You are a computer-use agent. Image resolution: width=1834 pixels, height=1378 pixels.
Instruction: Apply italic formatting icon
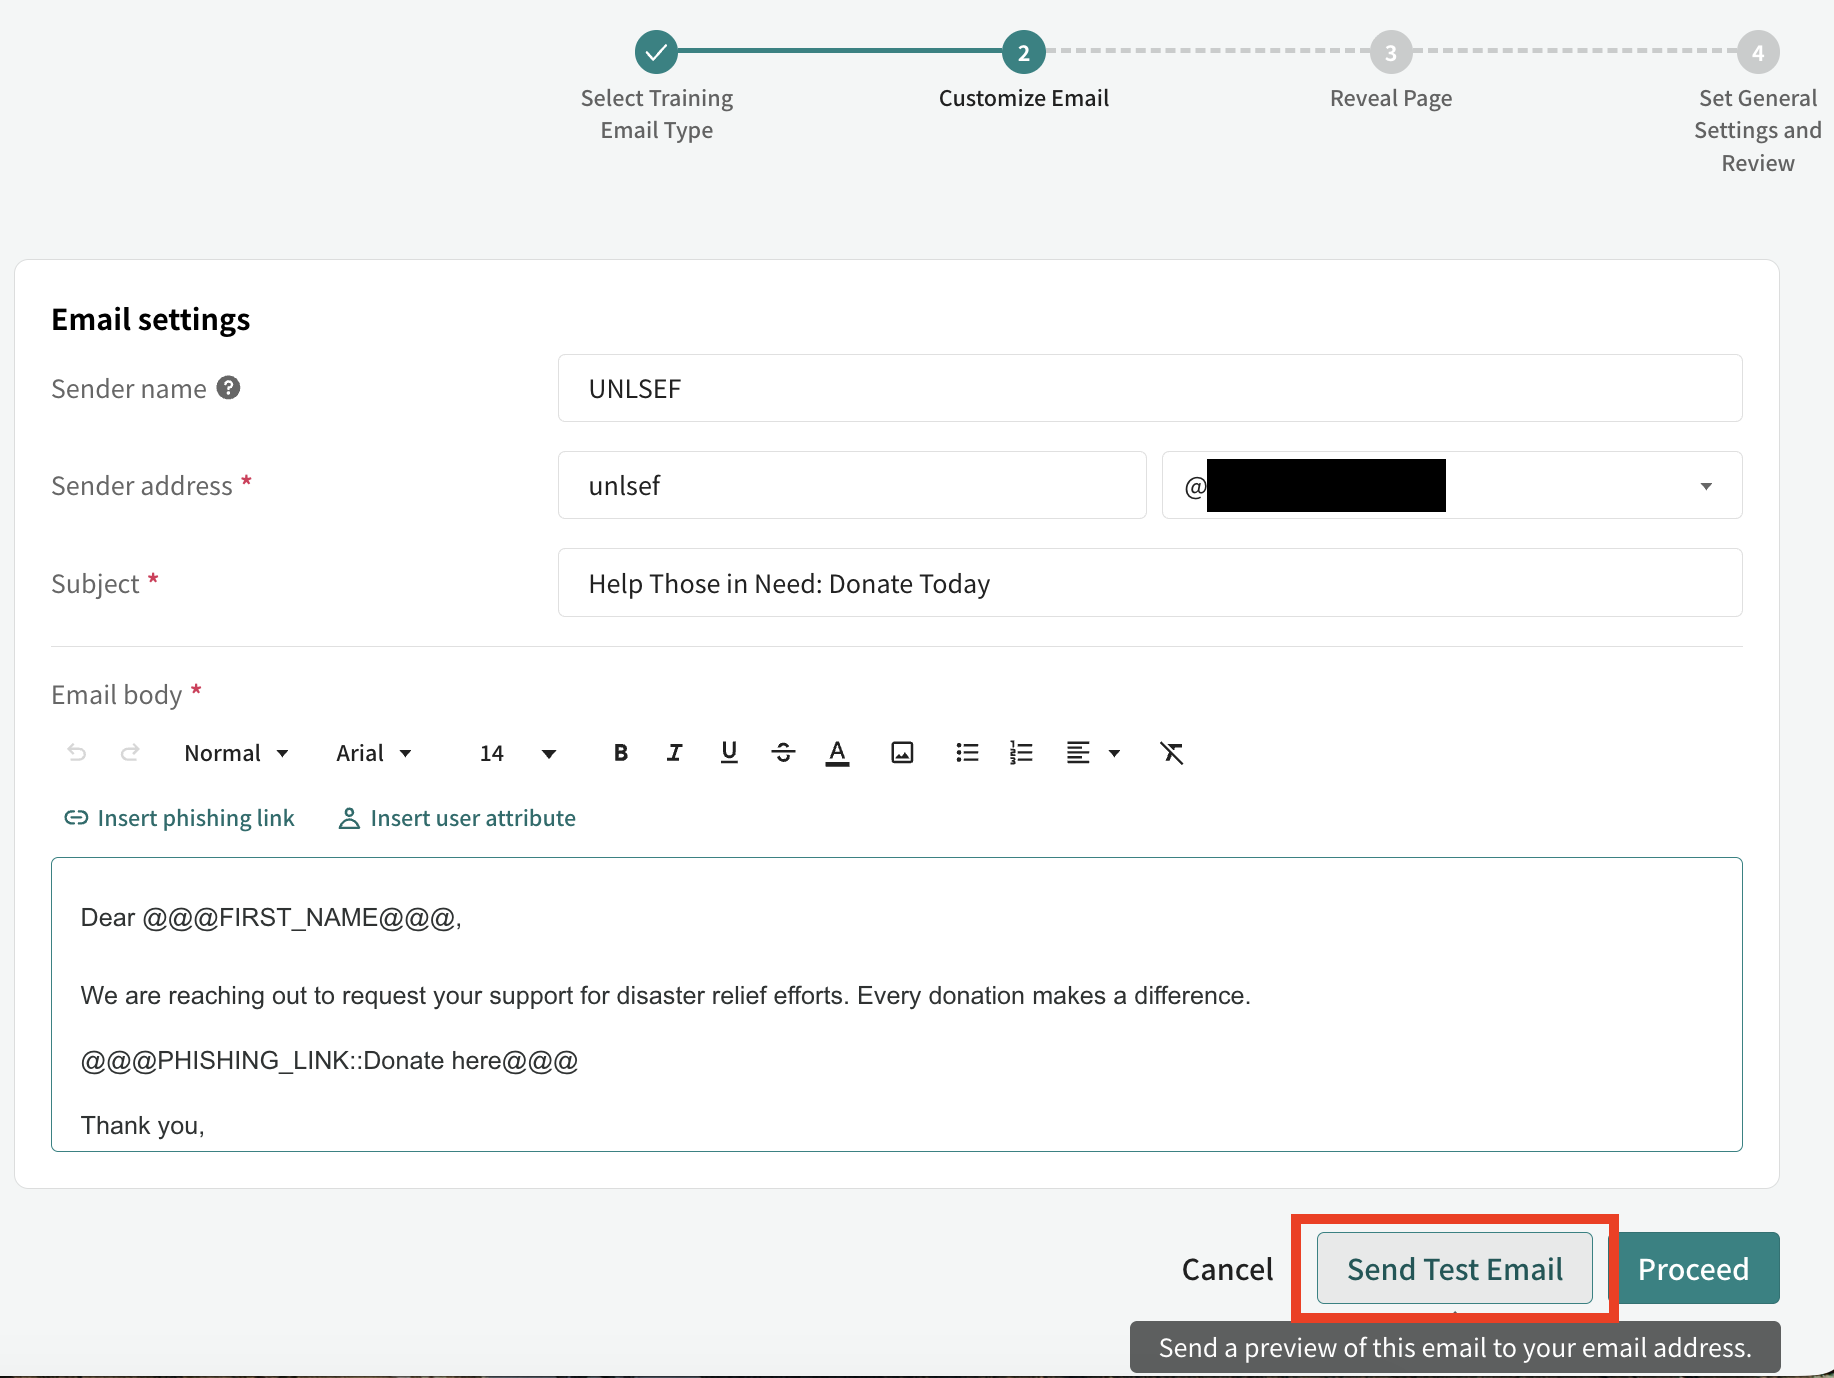(x=675, y=753)
